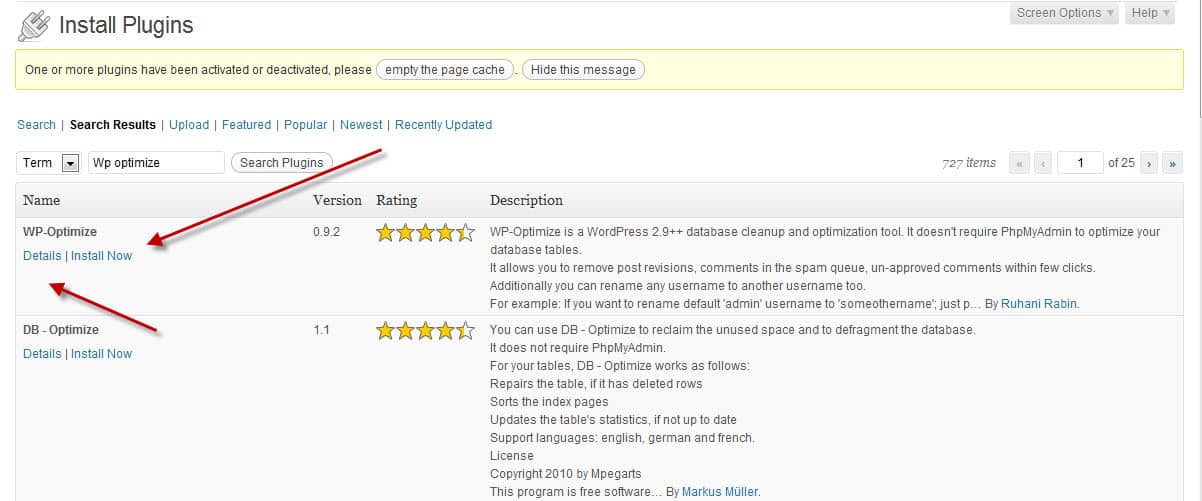Click the DB - Optimize star rating
Image resolution: width=1202 pixels, height=501 pixels.
click(x=425, y=332)
